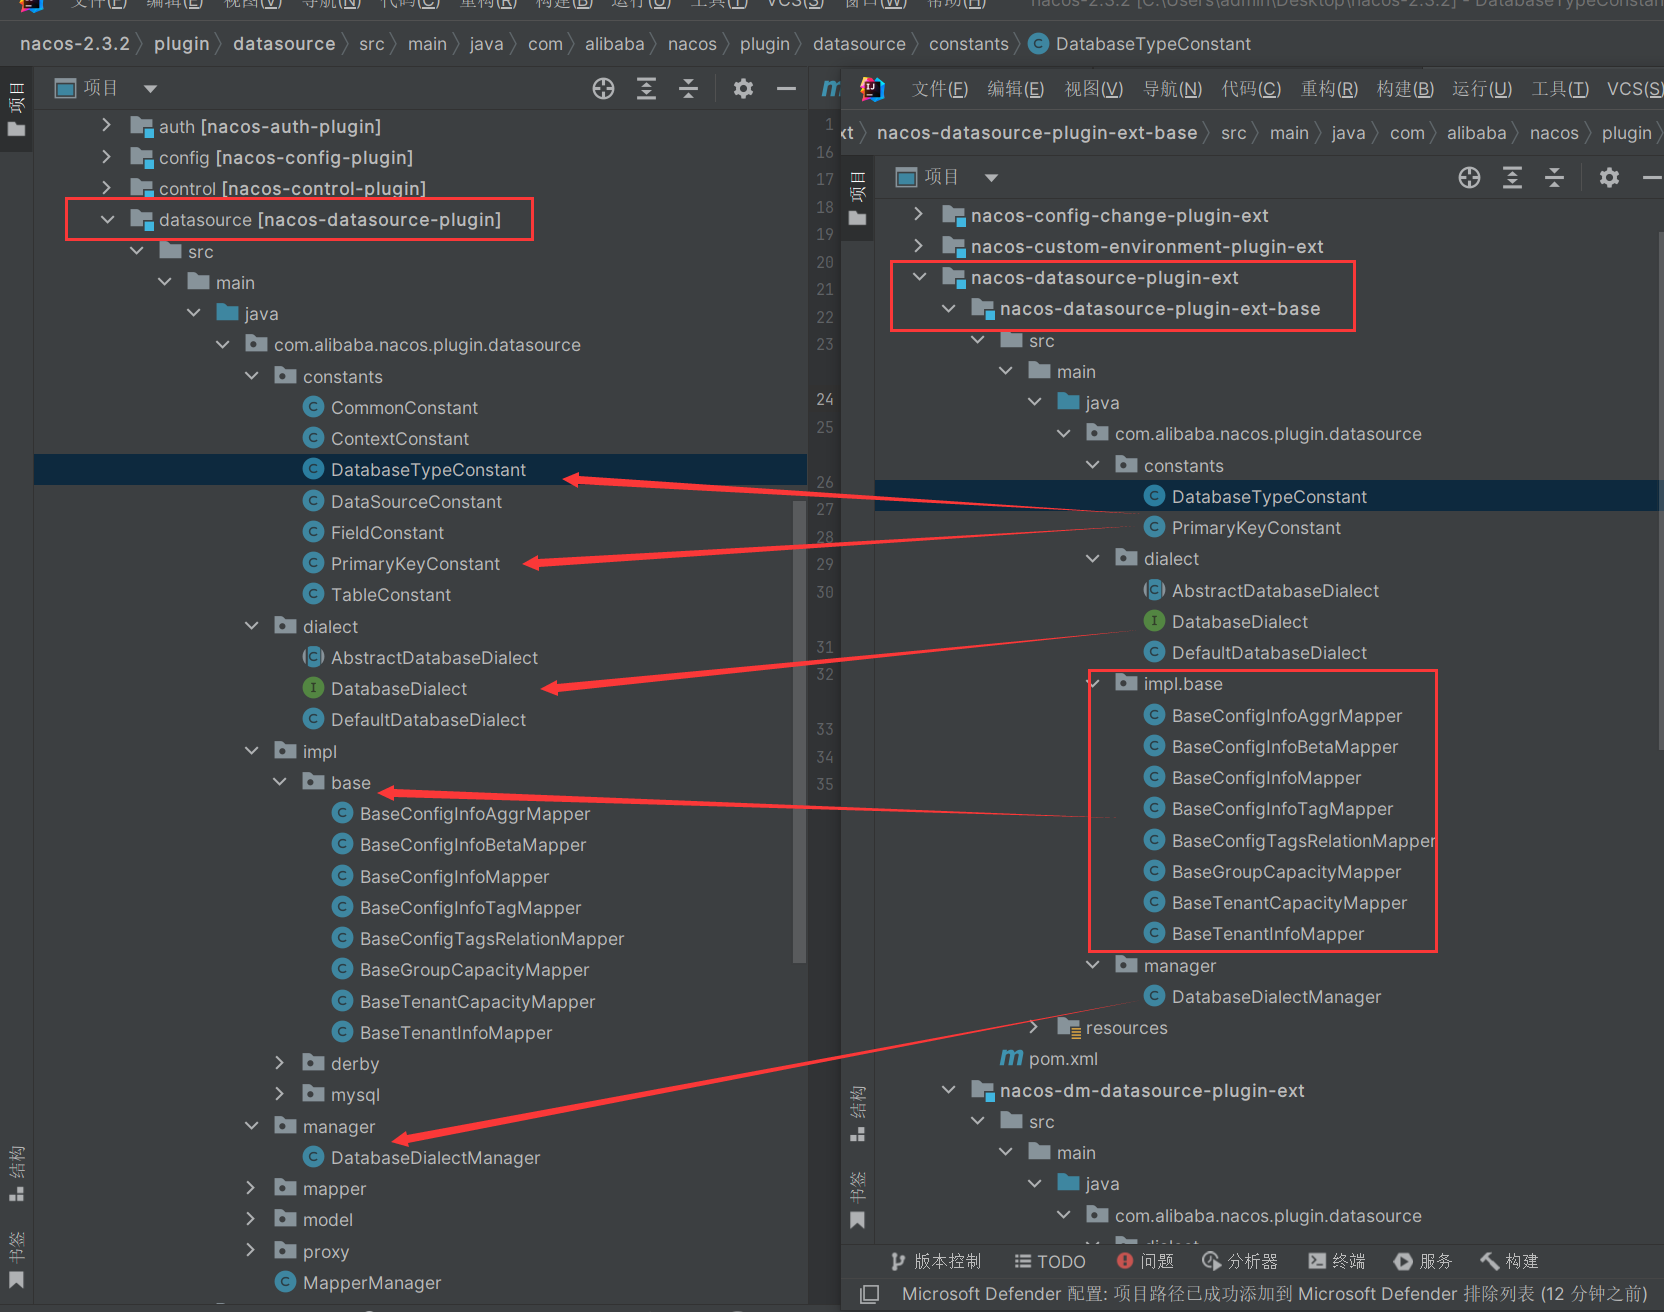Collapse the impl.base package in right tree
Image resolution: width=1664 pixels, height=1312 pixels.
click(x=1094, y=684)
